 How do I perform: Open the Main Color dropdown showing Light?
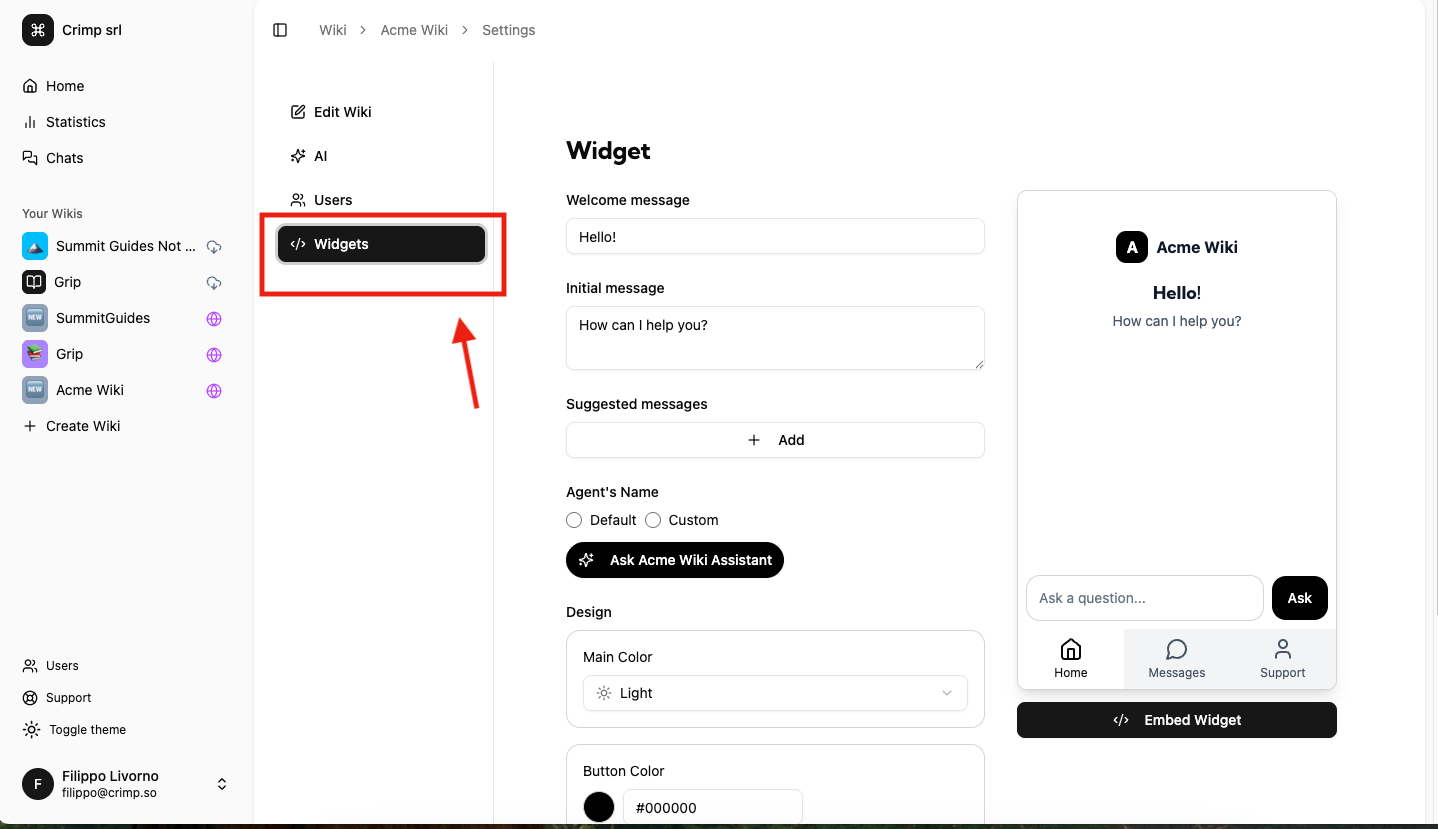pos(775,693)
